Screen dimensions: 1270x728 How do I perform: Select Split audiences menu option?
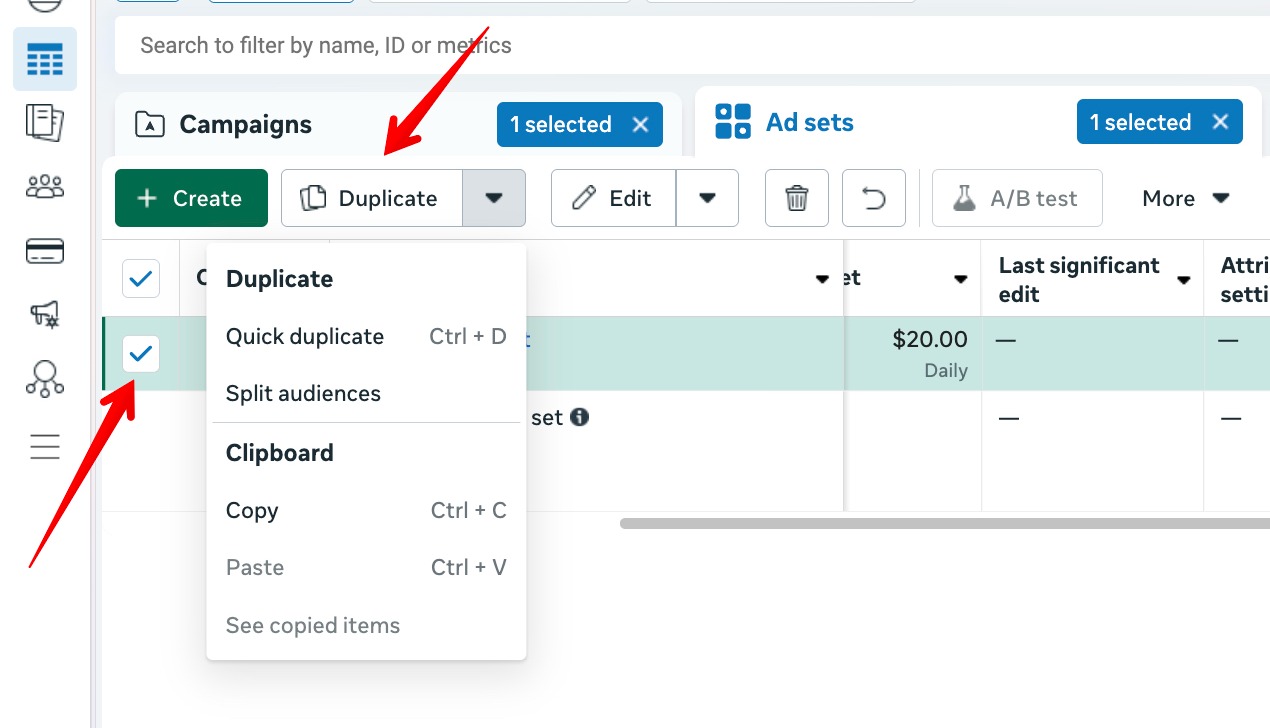point(303,393)
